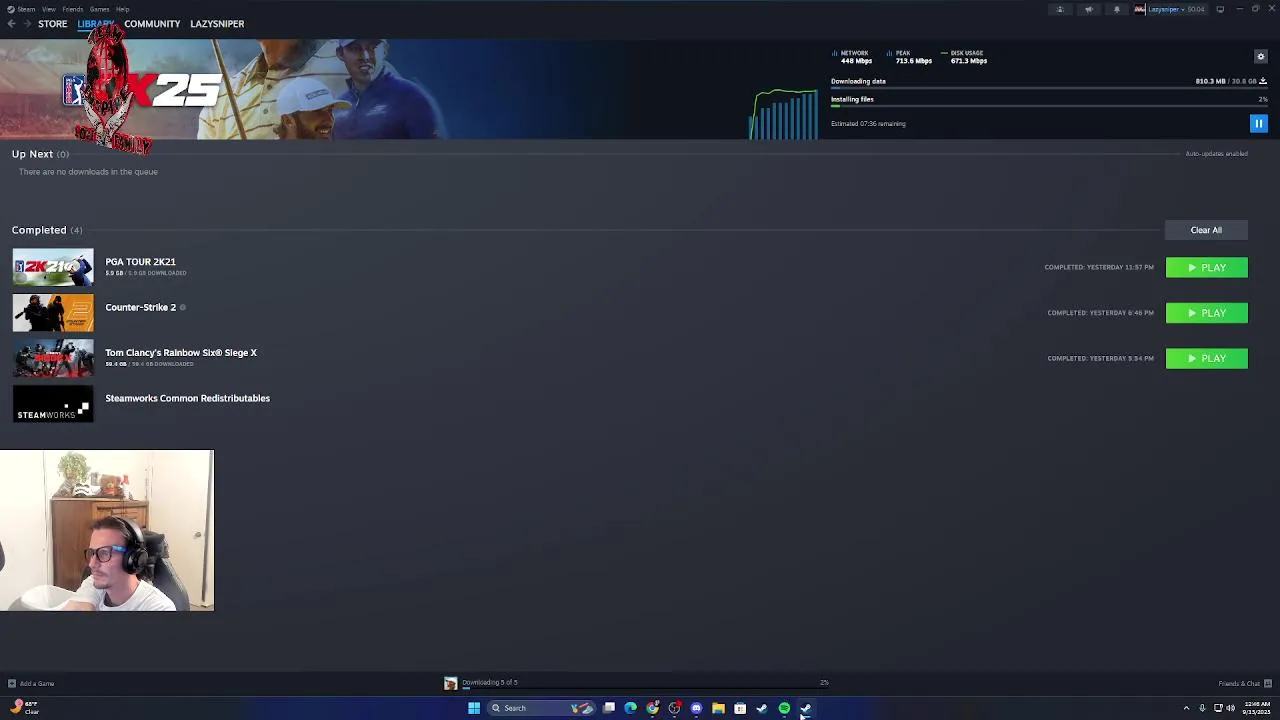Show hidden system tray icons
Image resolution: width=1280 pixels, height=720 pixels.
(1186, 708)
